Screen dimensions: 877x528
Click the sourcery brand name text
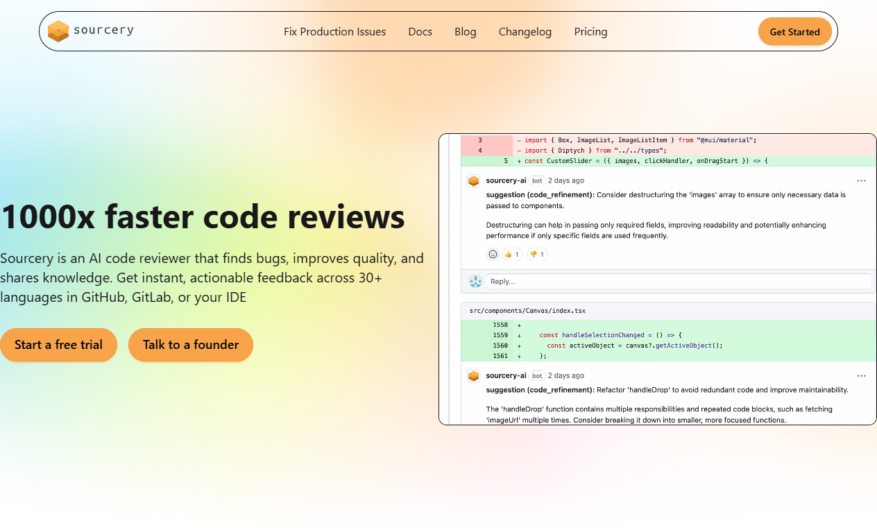tap(104, 30)
